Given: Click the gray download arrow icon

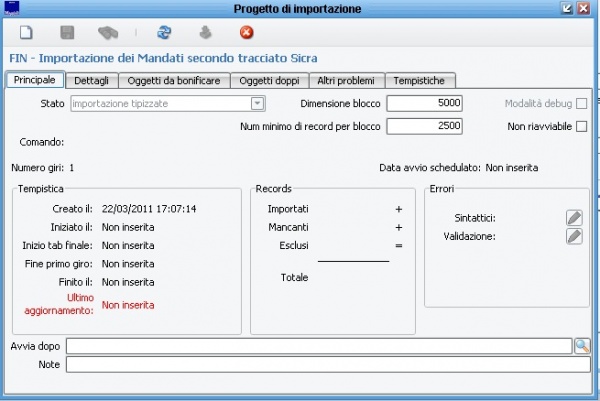Looking at the screenshot, I should (x=205, y=33).
